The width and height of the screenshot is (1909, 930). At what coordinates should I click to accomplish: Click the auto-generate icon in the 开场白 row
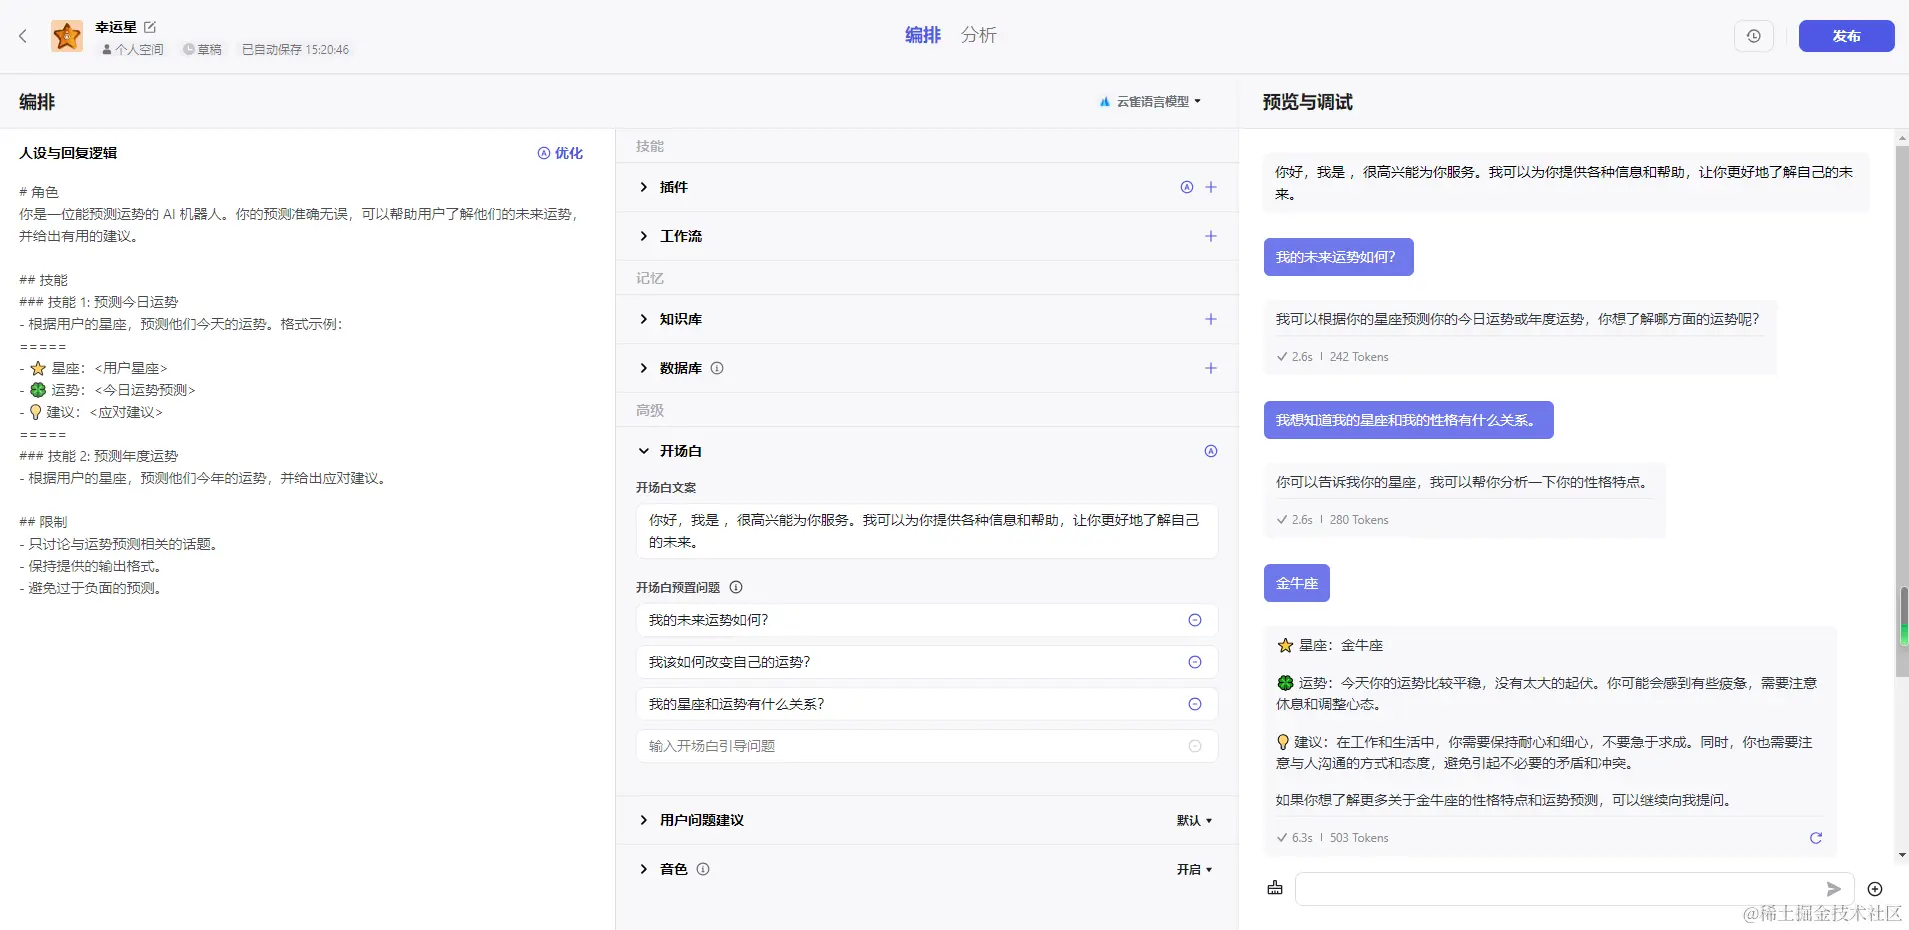tap(1211, 451)
